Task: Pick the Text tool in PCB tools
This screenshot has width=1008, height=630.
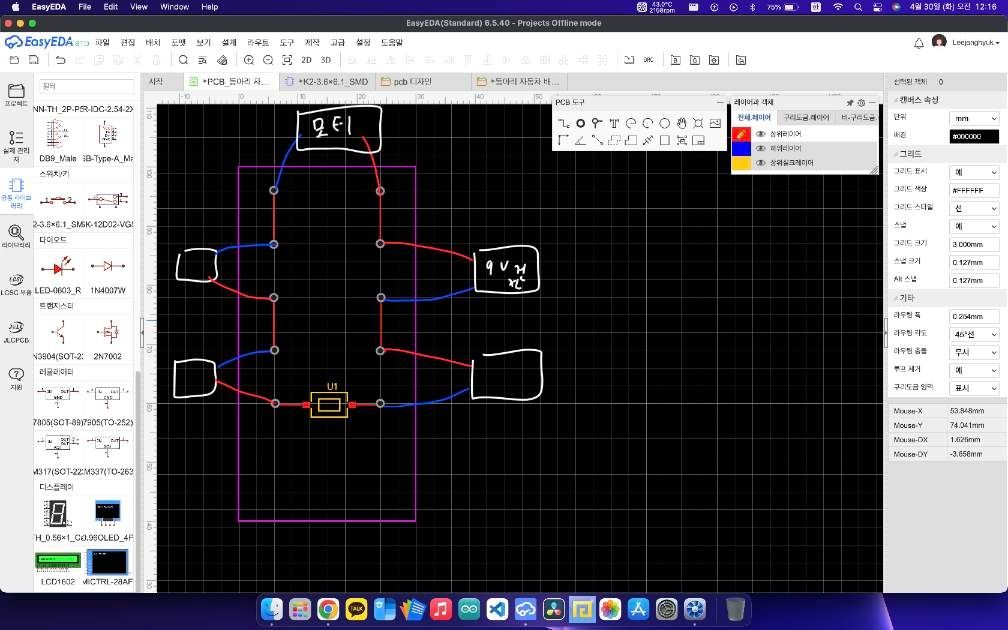Action: coord(614,123)
